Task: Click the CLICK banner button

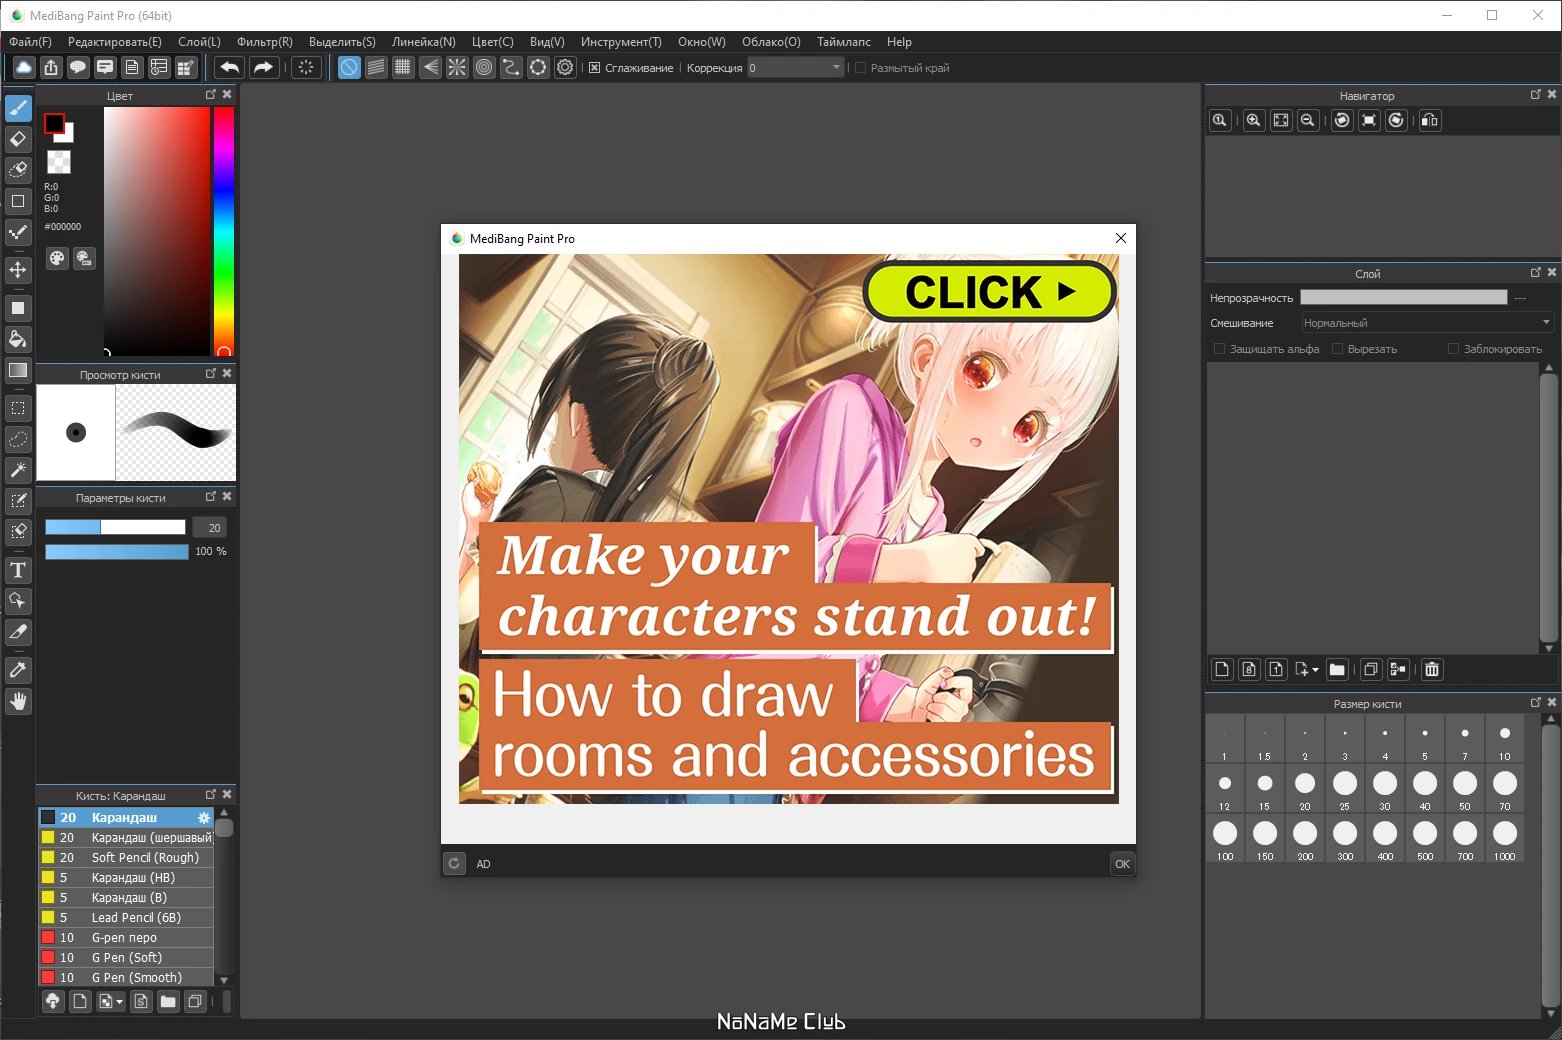Action: (x=988, y=292)
